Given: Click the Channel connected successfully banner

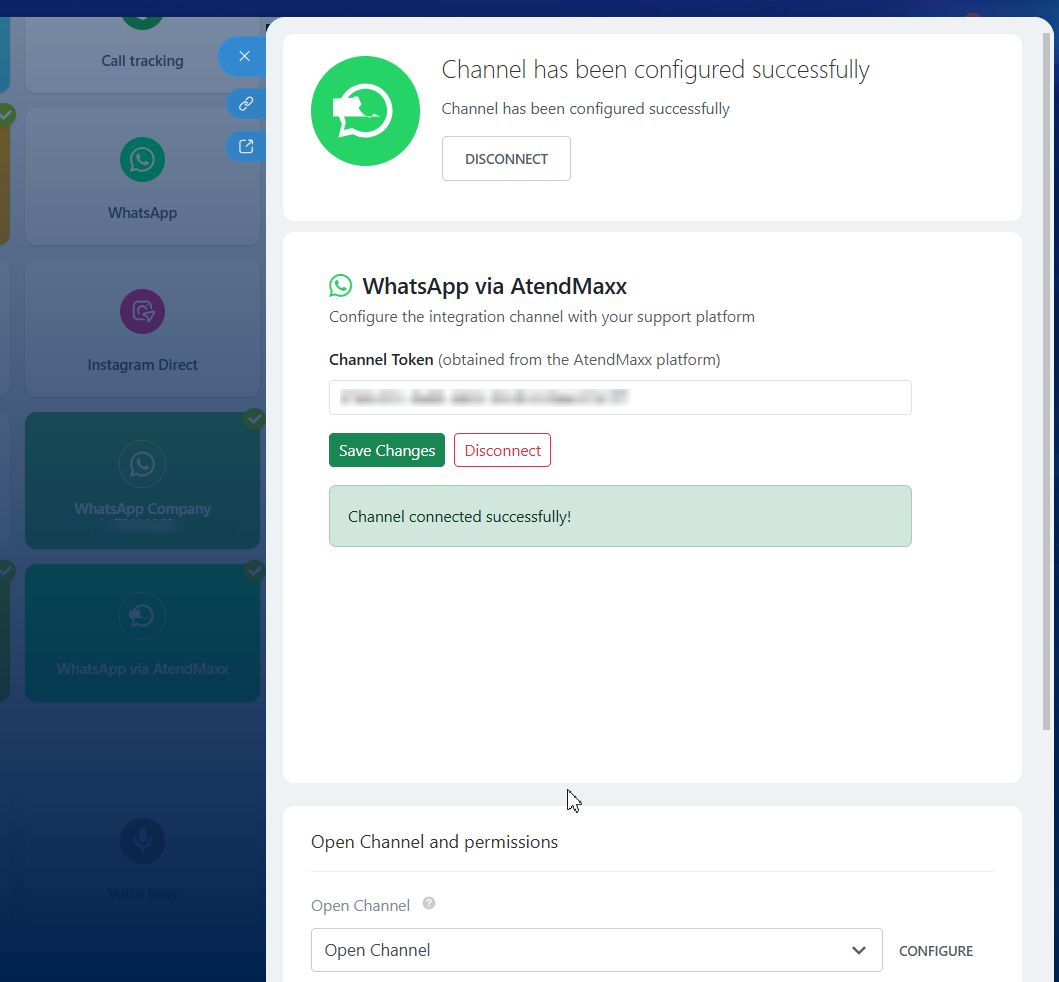Looking at the screenshot, I should (x=620, y=516).
